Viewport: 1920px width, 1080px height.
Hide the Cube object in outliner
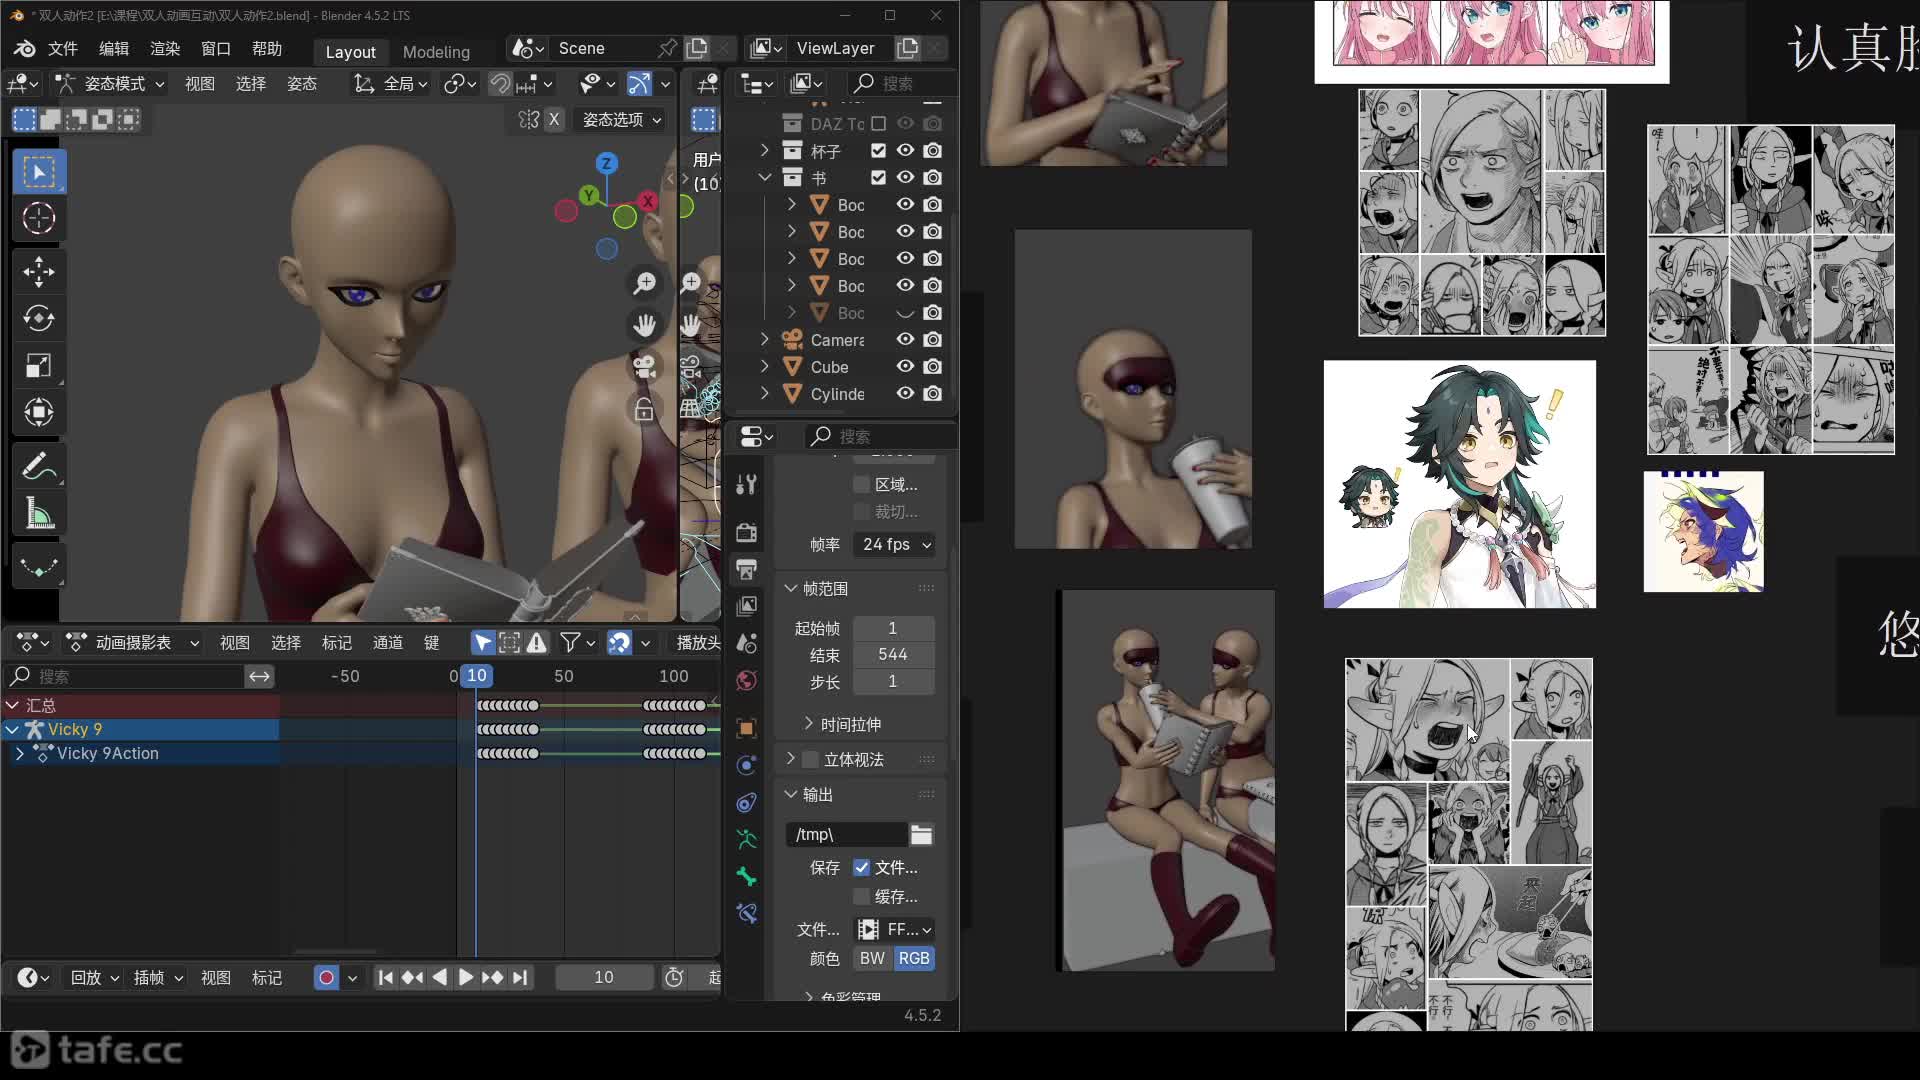905,367
